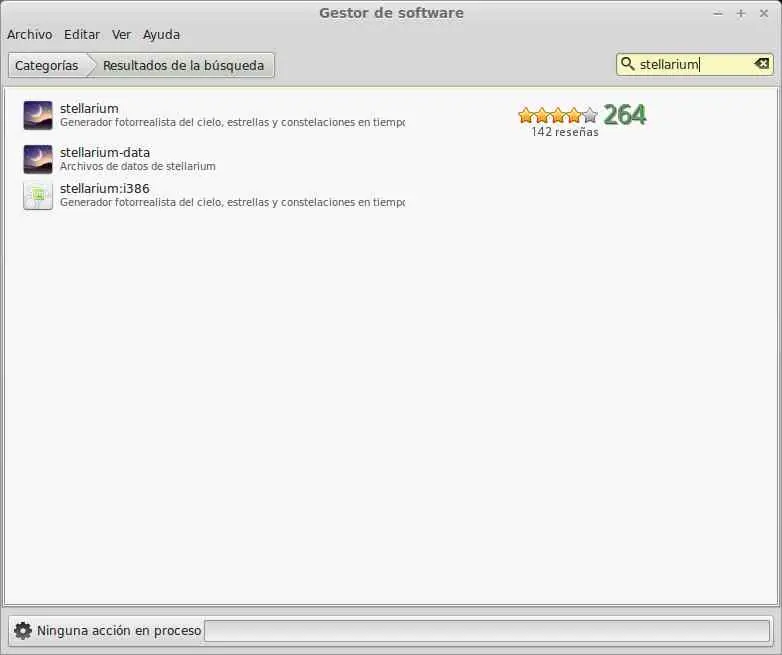Screen dimensions: 782x655
Task: Click into the search box containing stellarium
Action: tap(695, 64)
